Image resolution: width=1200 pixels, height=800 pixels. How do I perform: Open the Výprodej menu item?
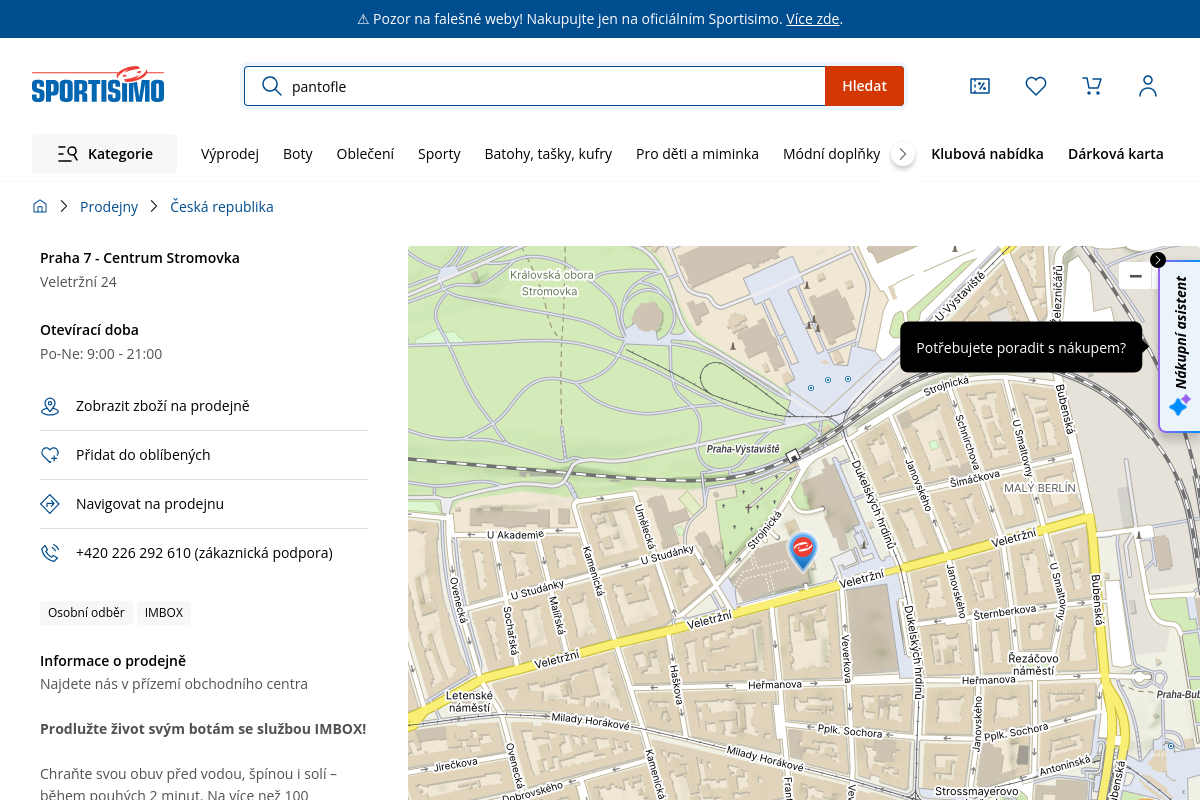tap(230, 154)
